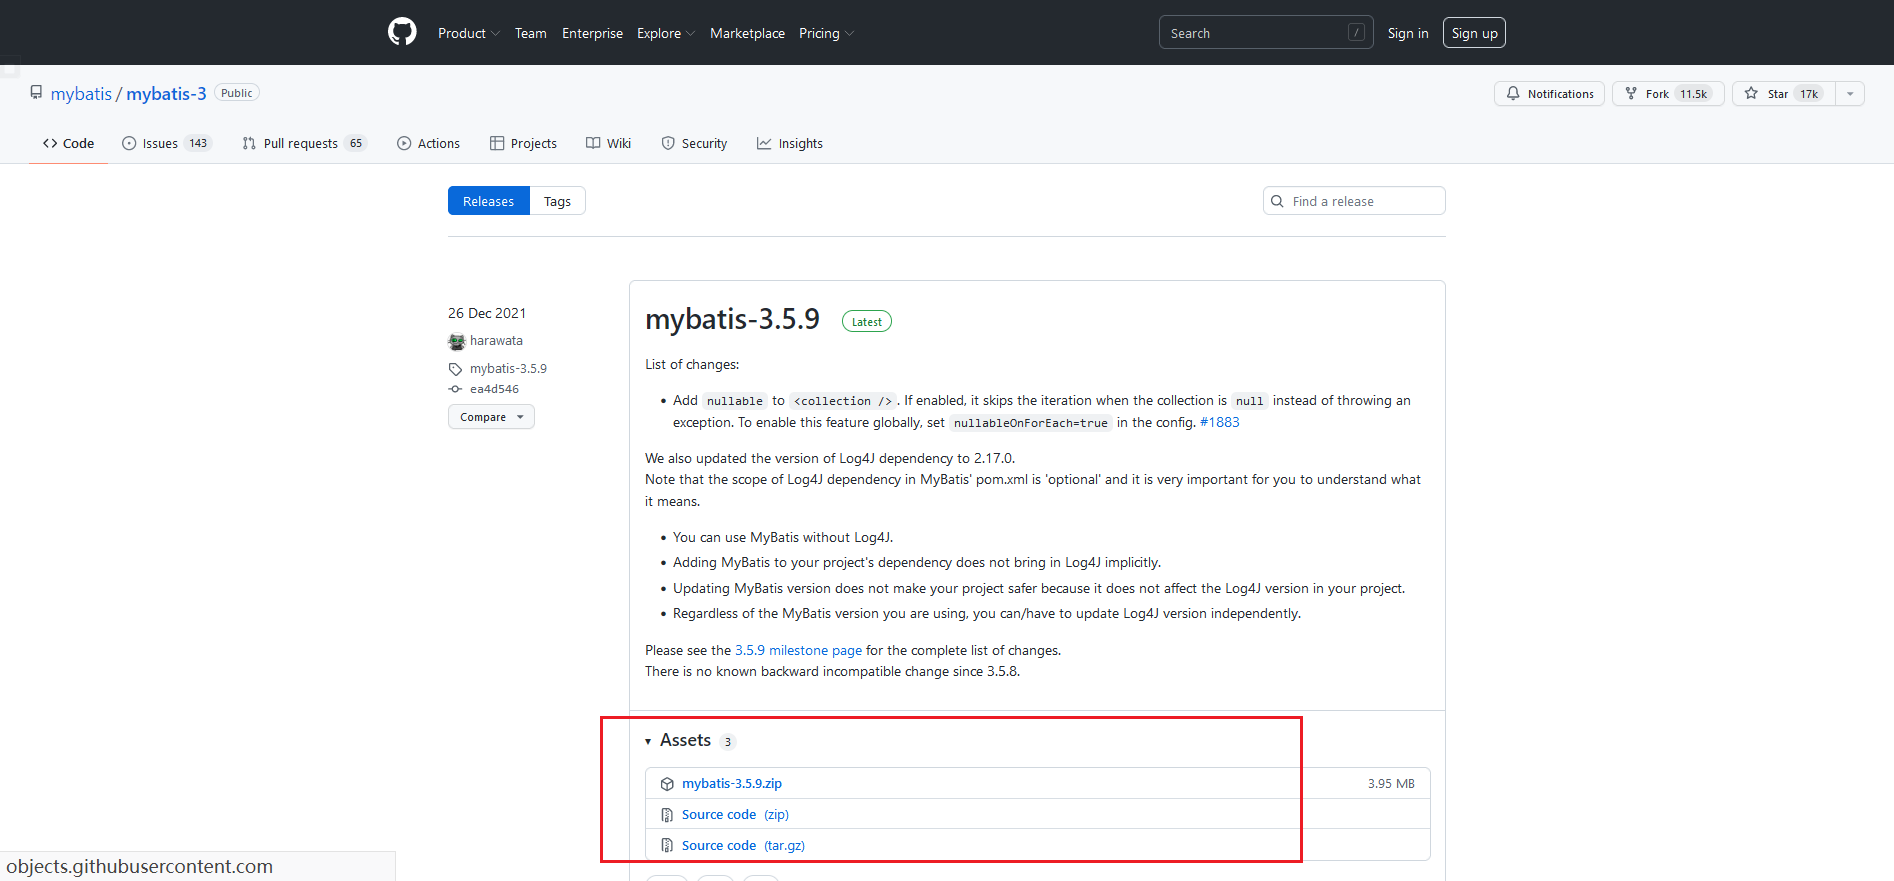Click the file icon for Source code tar.gz
1894x881 pixels.
pos(667,846)
